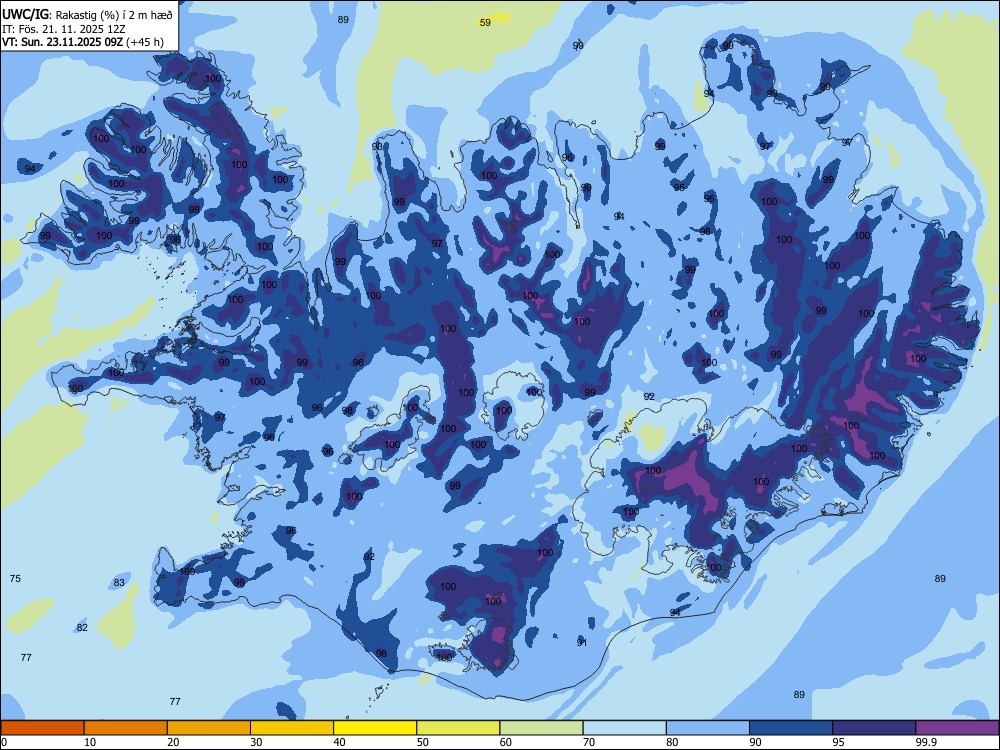Click the legend tick label '30'
This screenshot has width=1000, height=750.
point(256,742)
